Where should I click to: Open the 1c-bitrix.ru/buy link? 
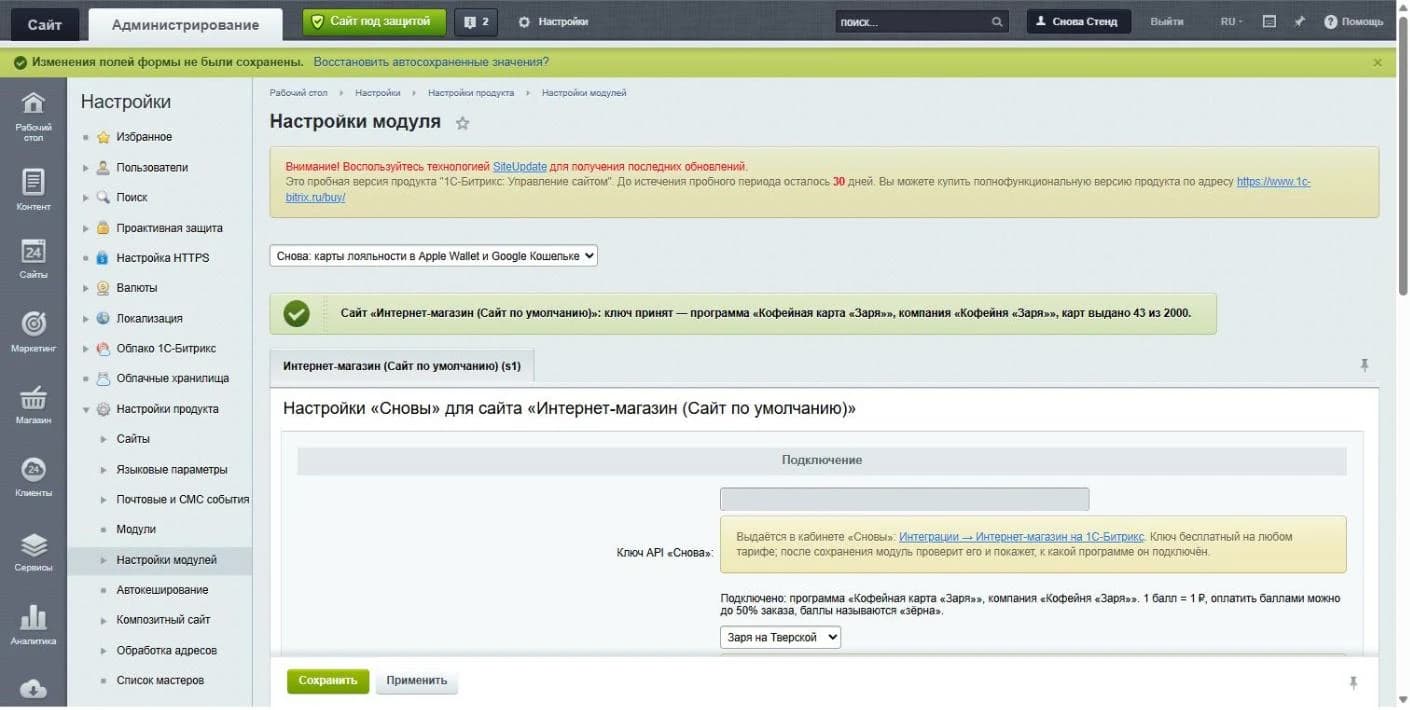coord(1273,182)
